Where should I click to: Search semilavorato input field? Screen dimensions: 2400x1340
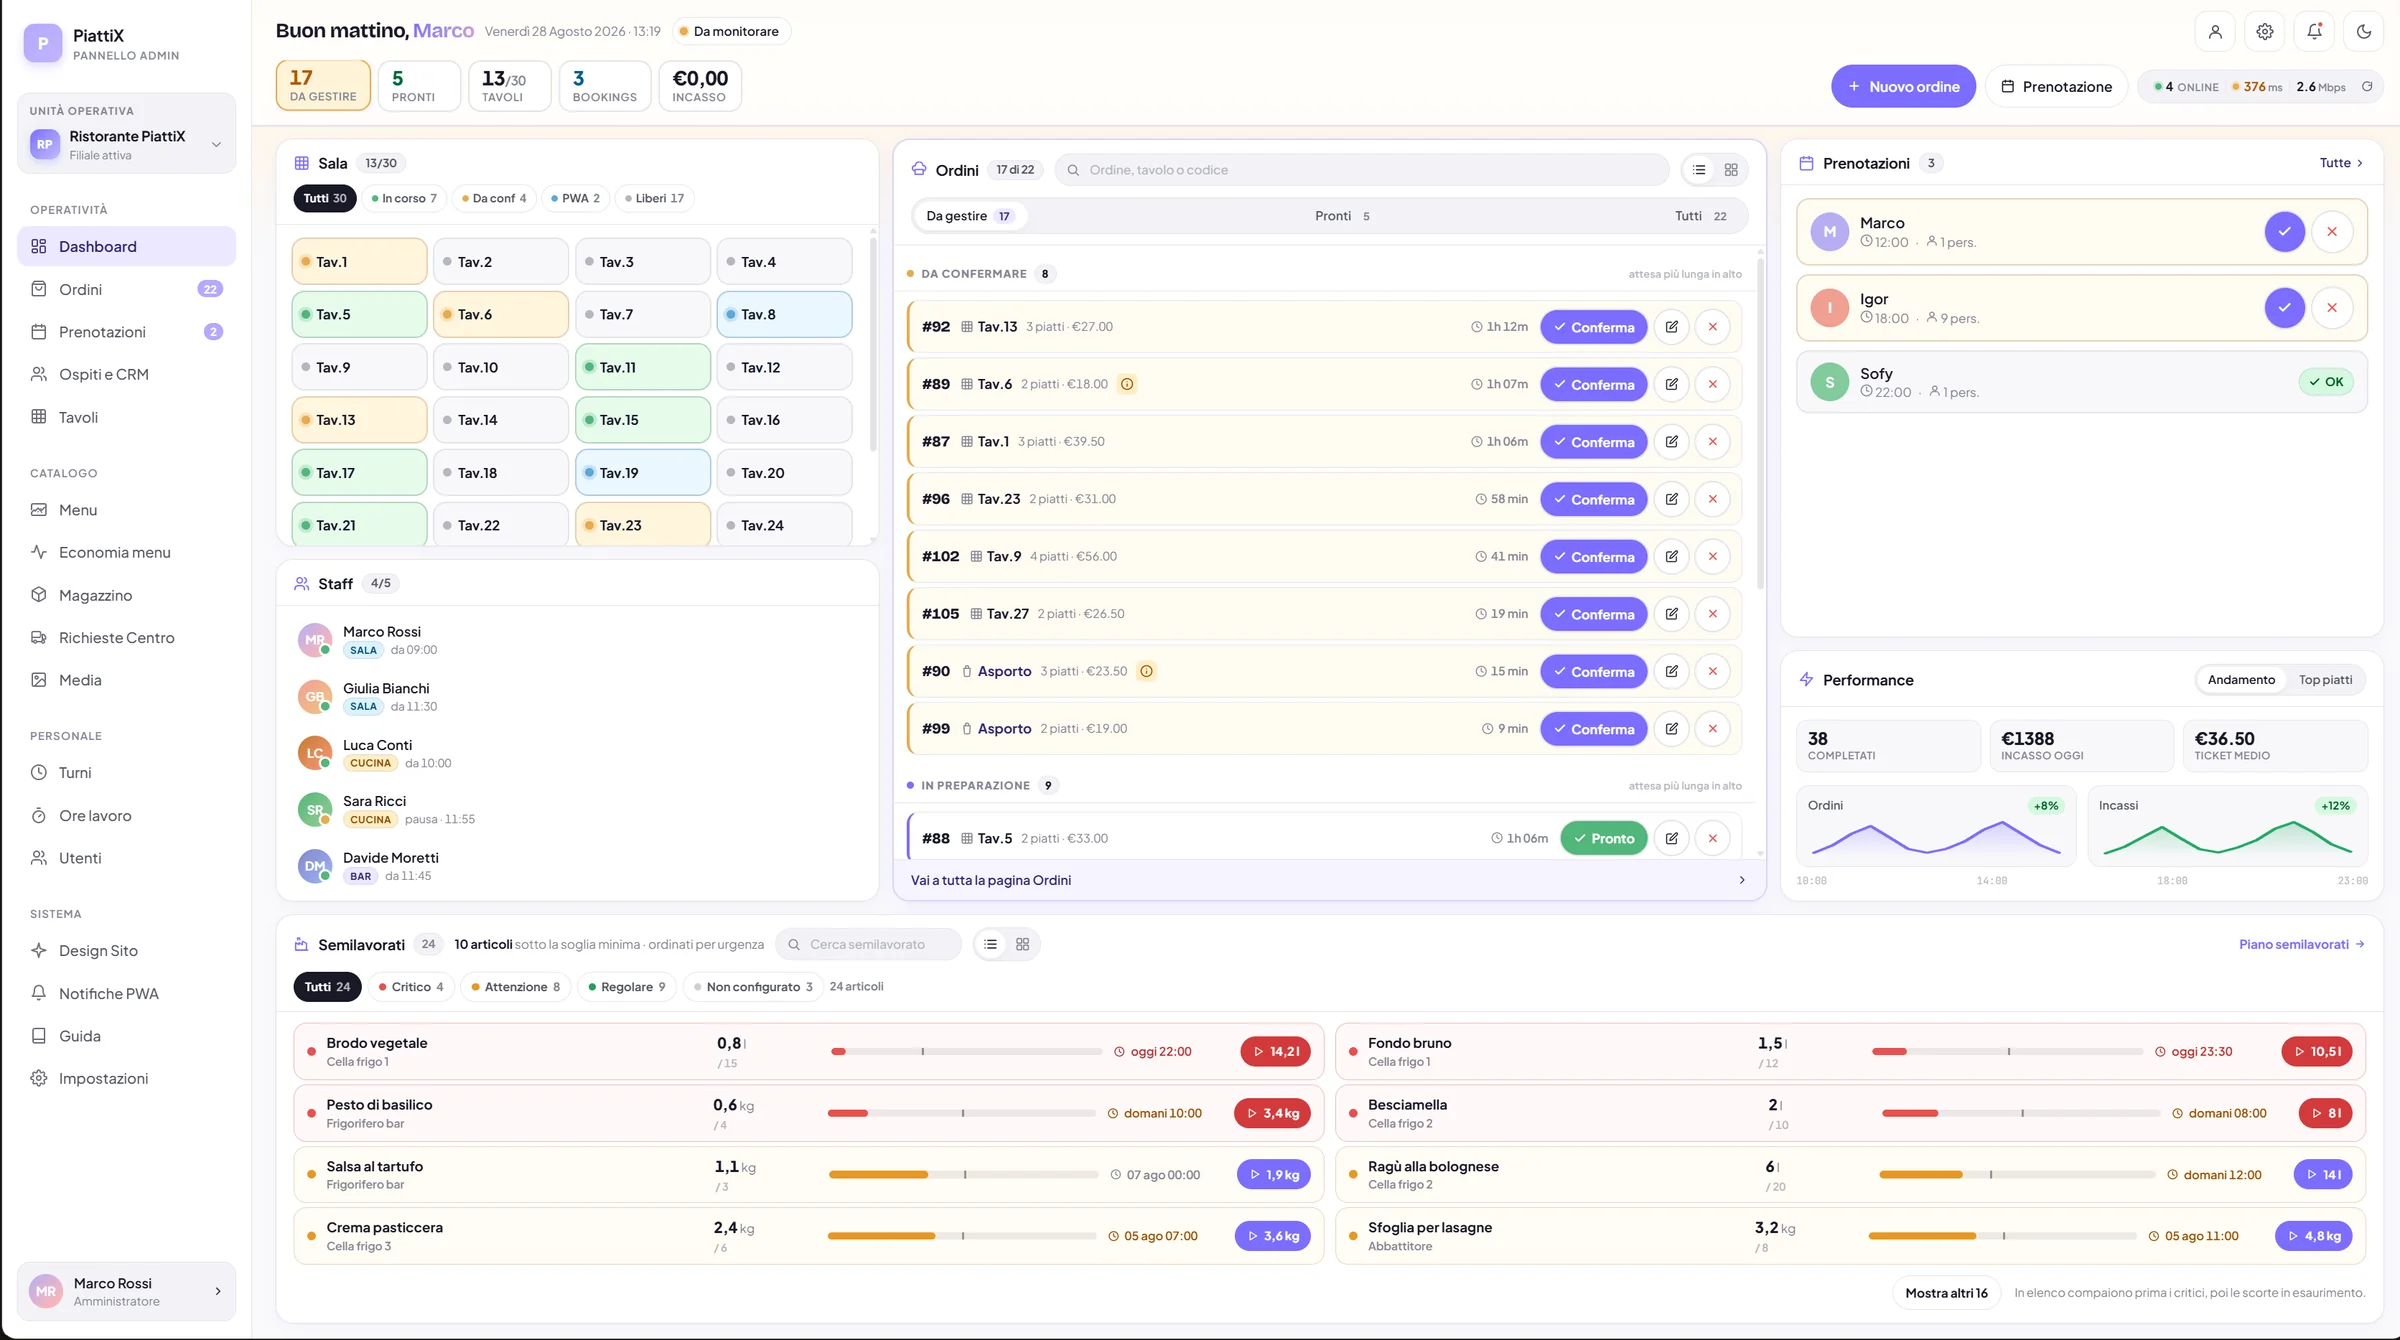click(868, 944)
